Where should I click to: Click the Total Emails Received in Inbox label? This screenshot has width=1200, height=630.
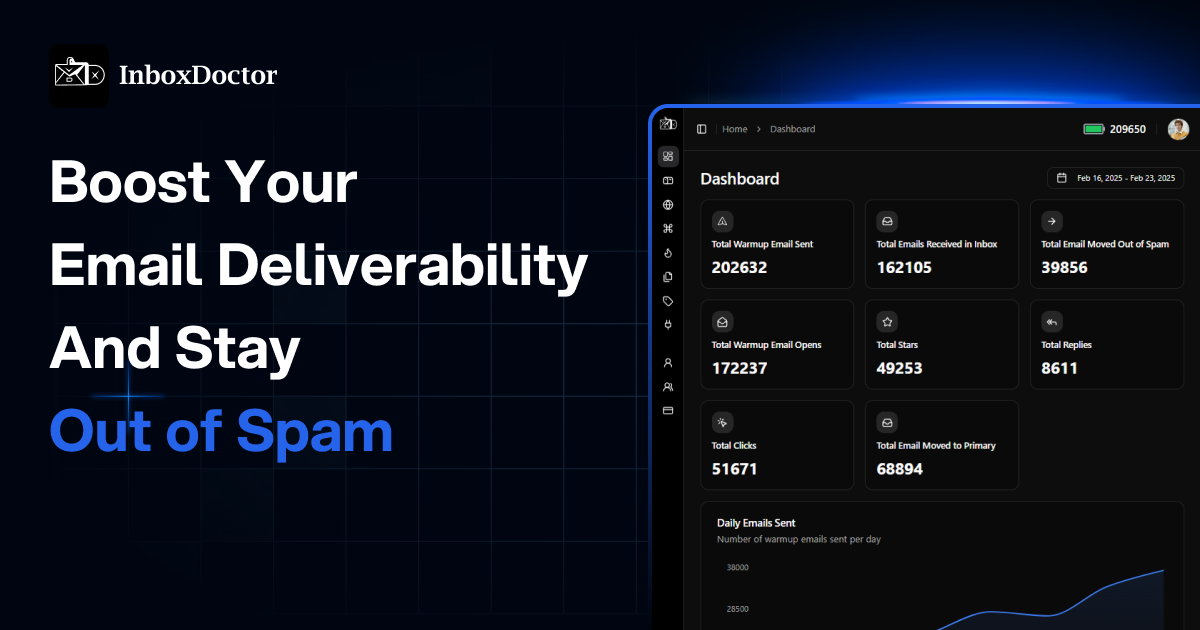(937, 244)
